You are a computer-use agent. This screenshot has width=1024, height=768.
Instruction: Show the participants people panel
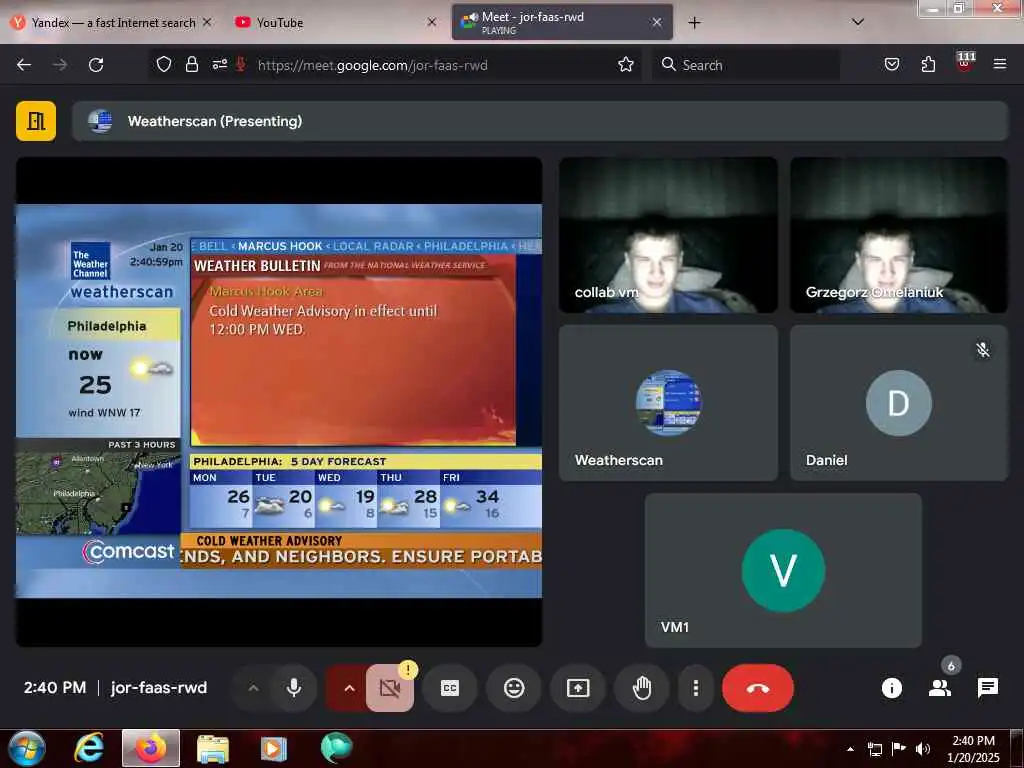[x=940, y=688]
